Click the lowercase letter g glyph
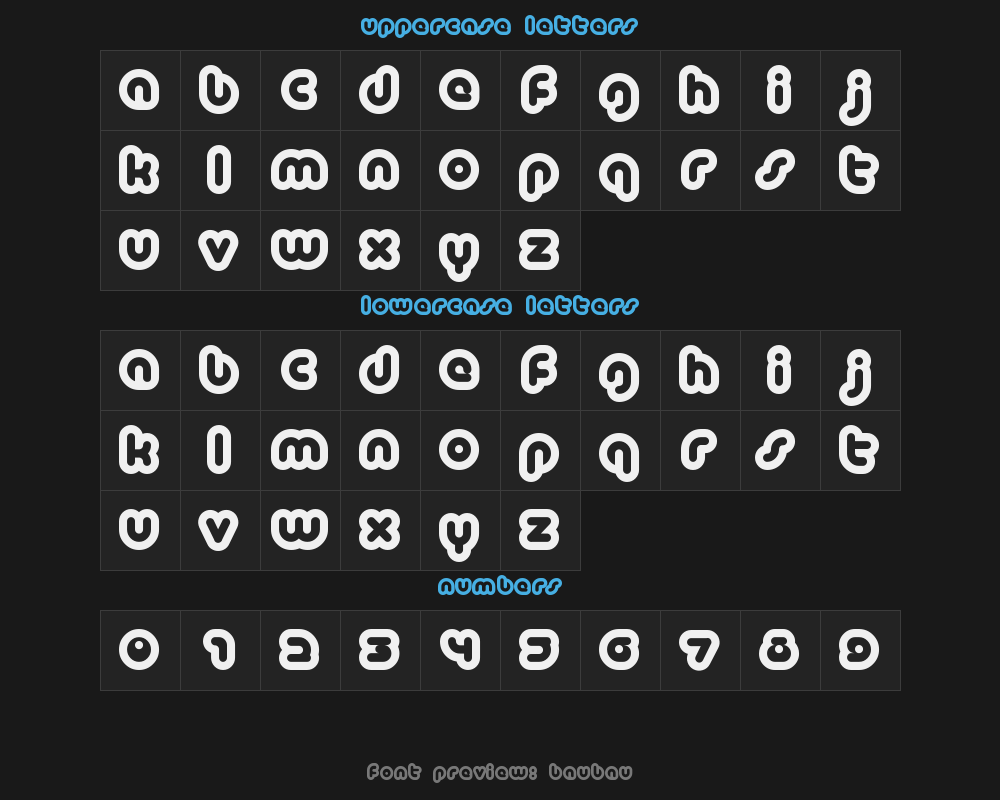The image size is (1000, 800). (x=621, y=371)
